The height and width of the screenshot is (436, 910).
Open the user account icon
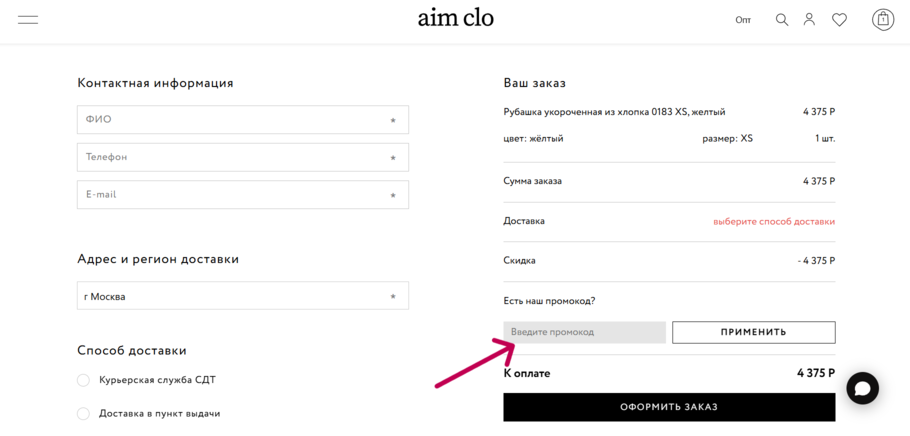coord(809,20)
